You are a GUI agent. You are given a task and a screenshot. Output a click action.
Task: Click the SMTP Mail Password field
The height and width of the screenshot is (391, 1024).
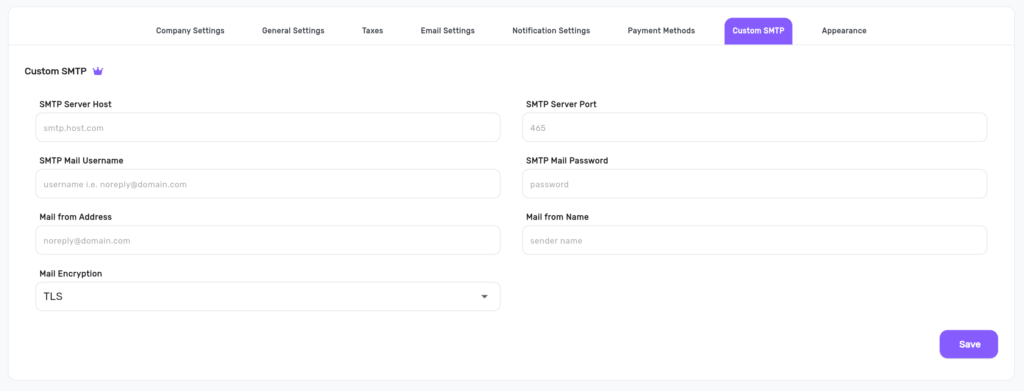[x=754, y=184]
